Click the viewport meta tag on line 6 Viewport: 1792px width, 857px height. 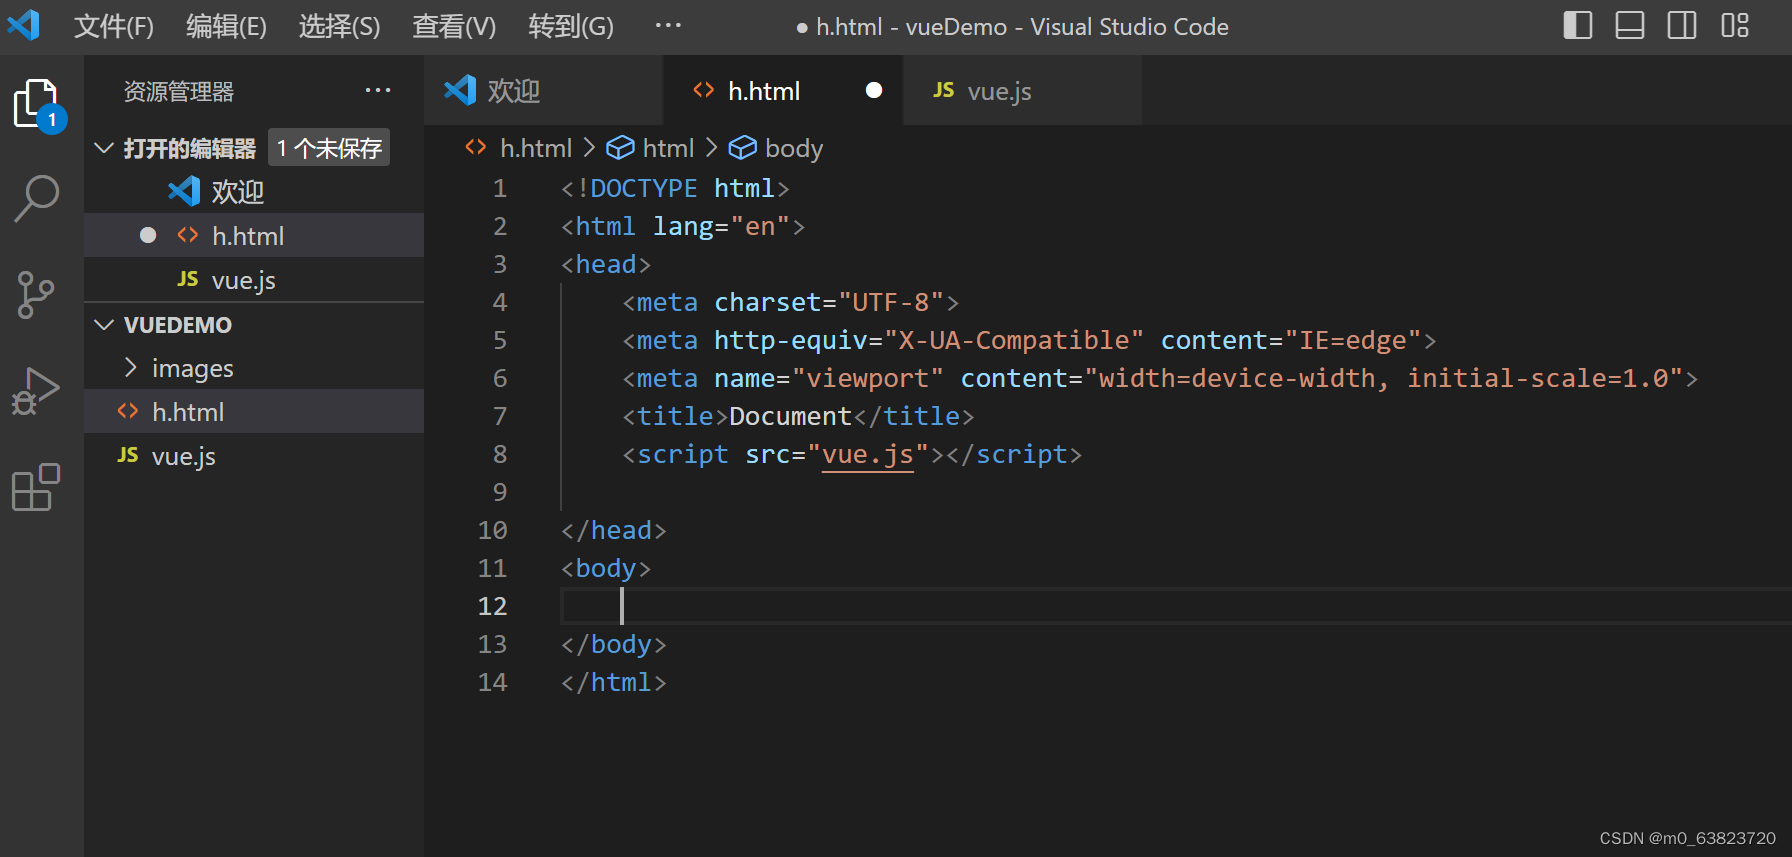(x=1160, y=378)
